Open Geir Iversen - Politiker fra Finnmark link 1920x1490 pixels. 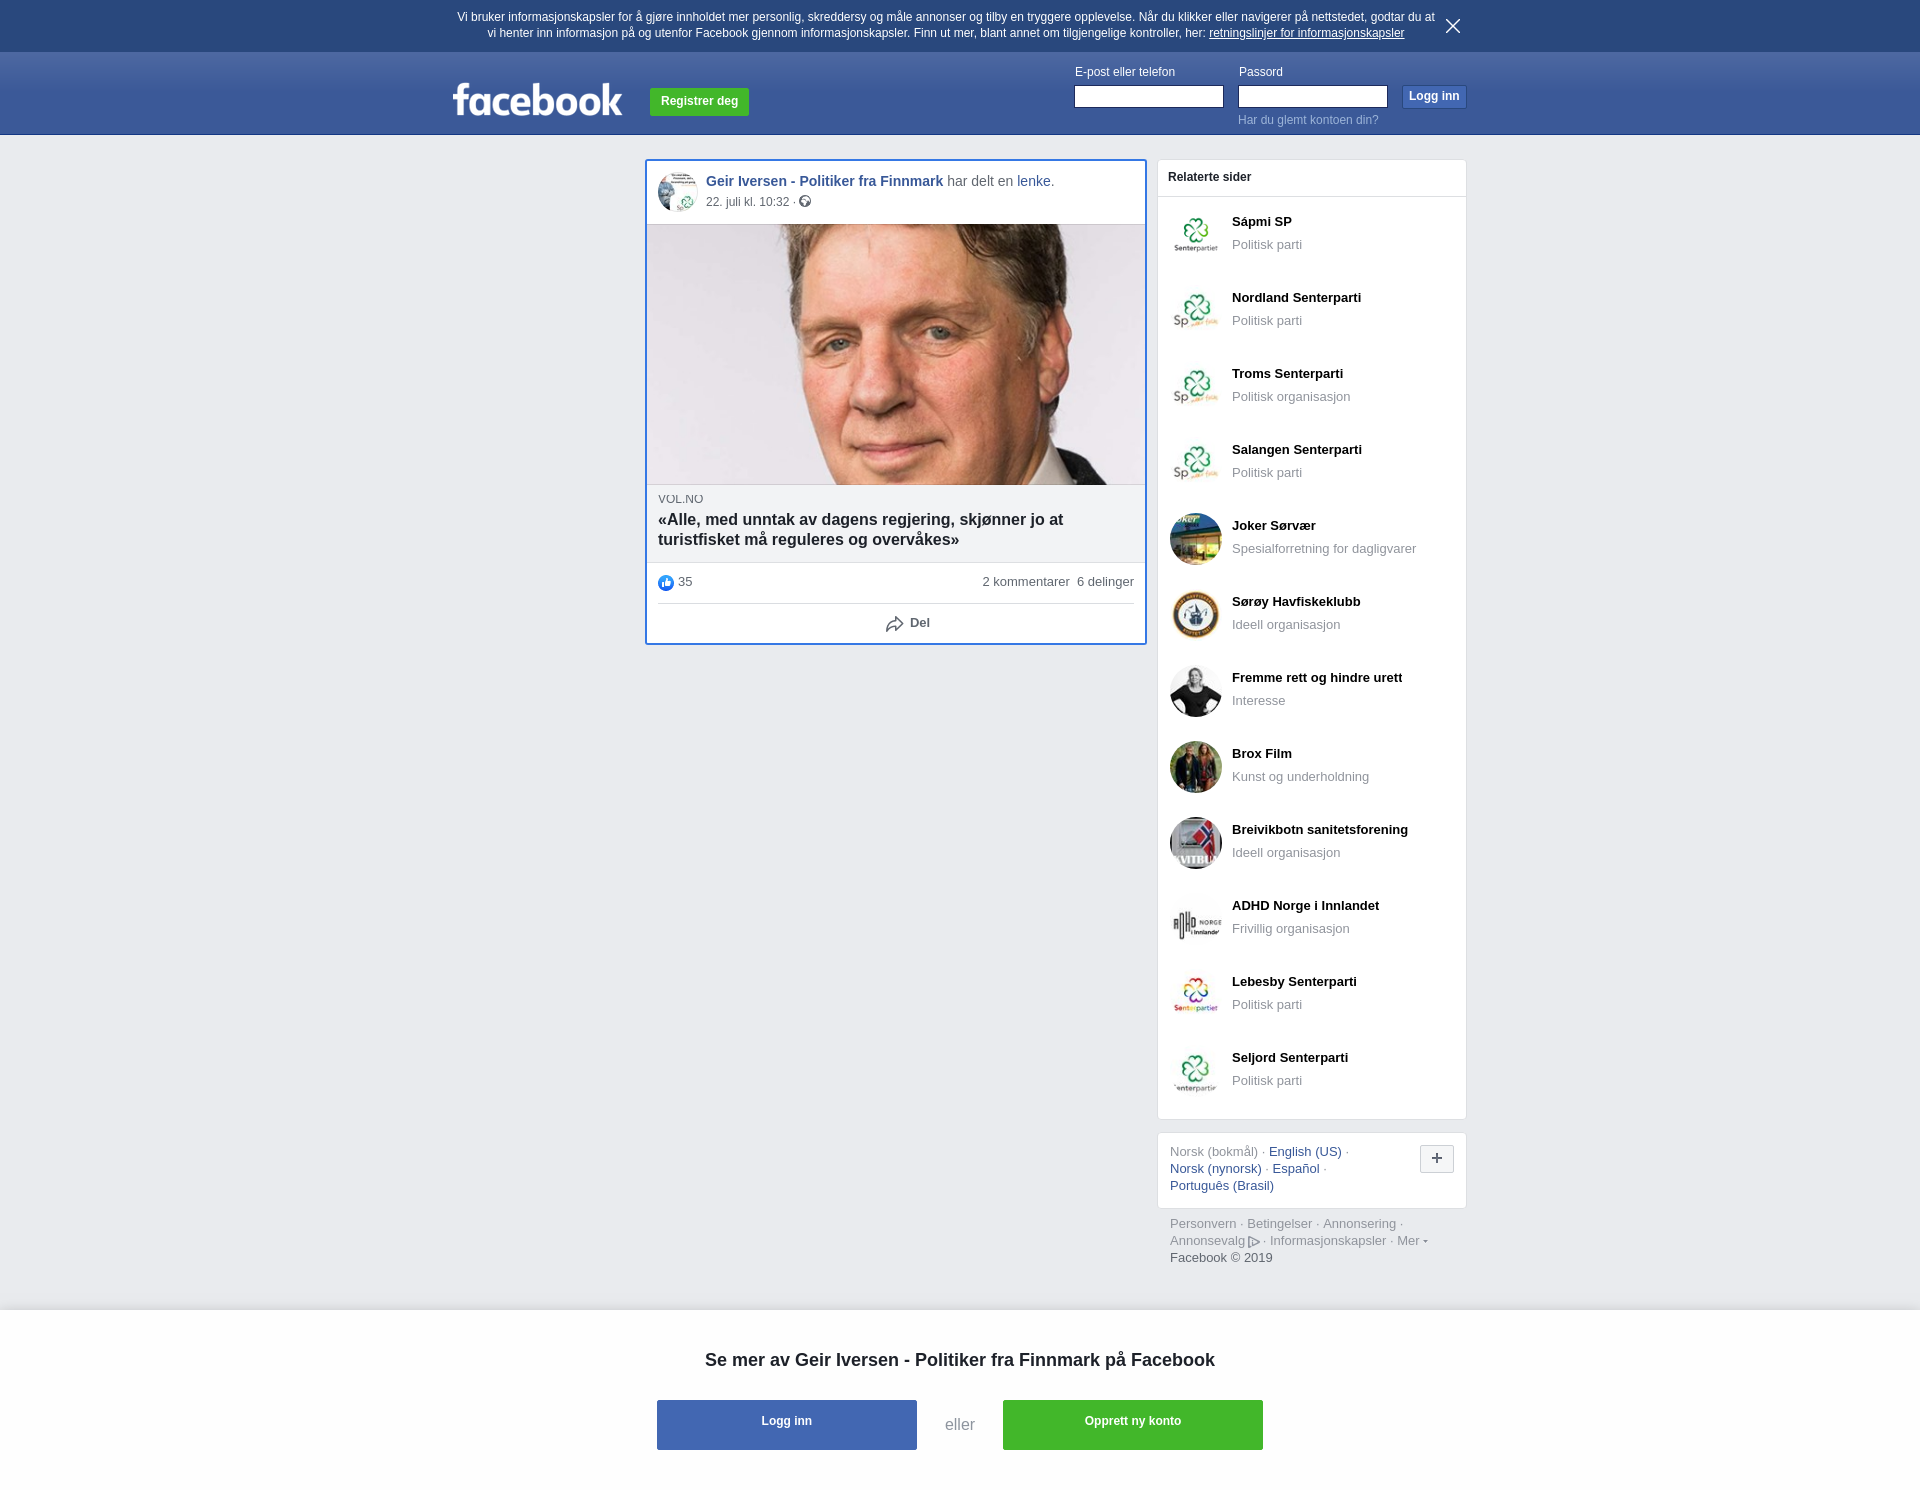824,181
